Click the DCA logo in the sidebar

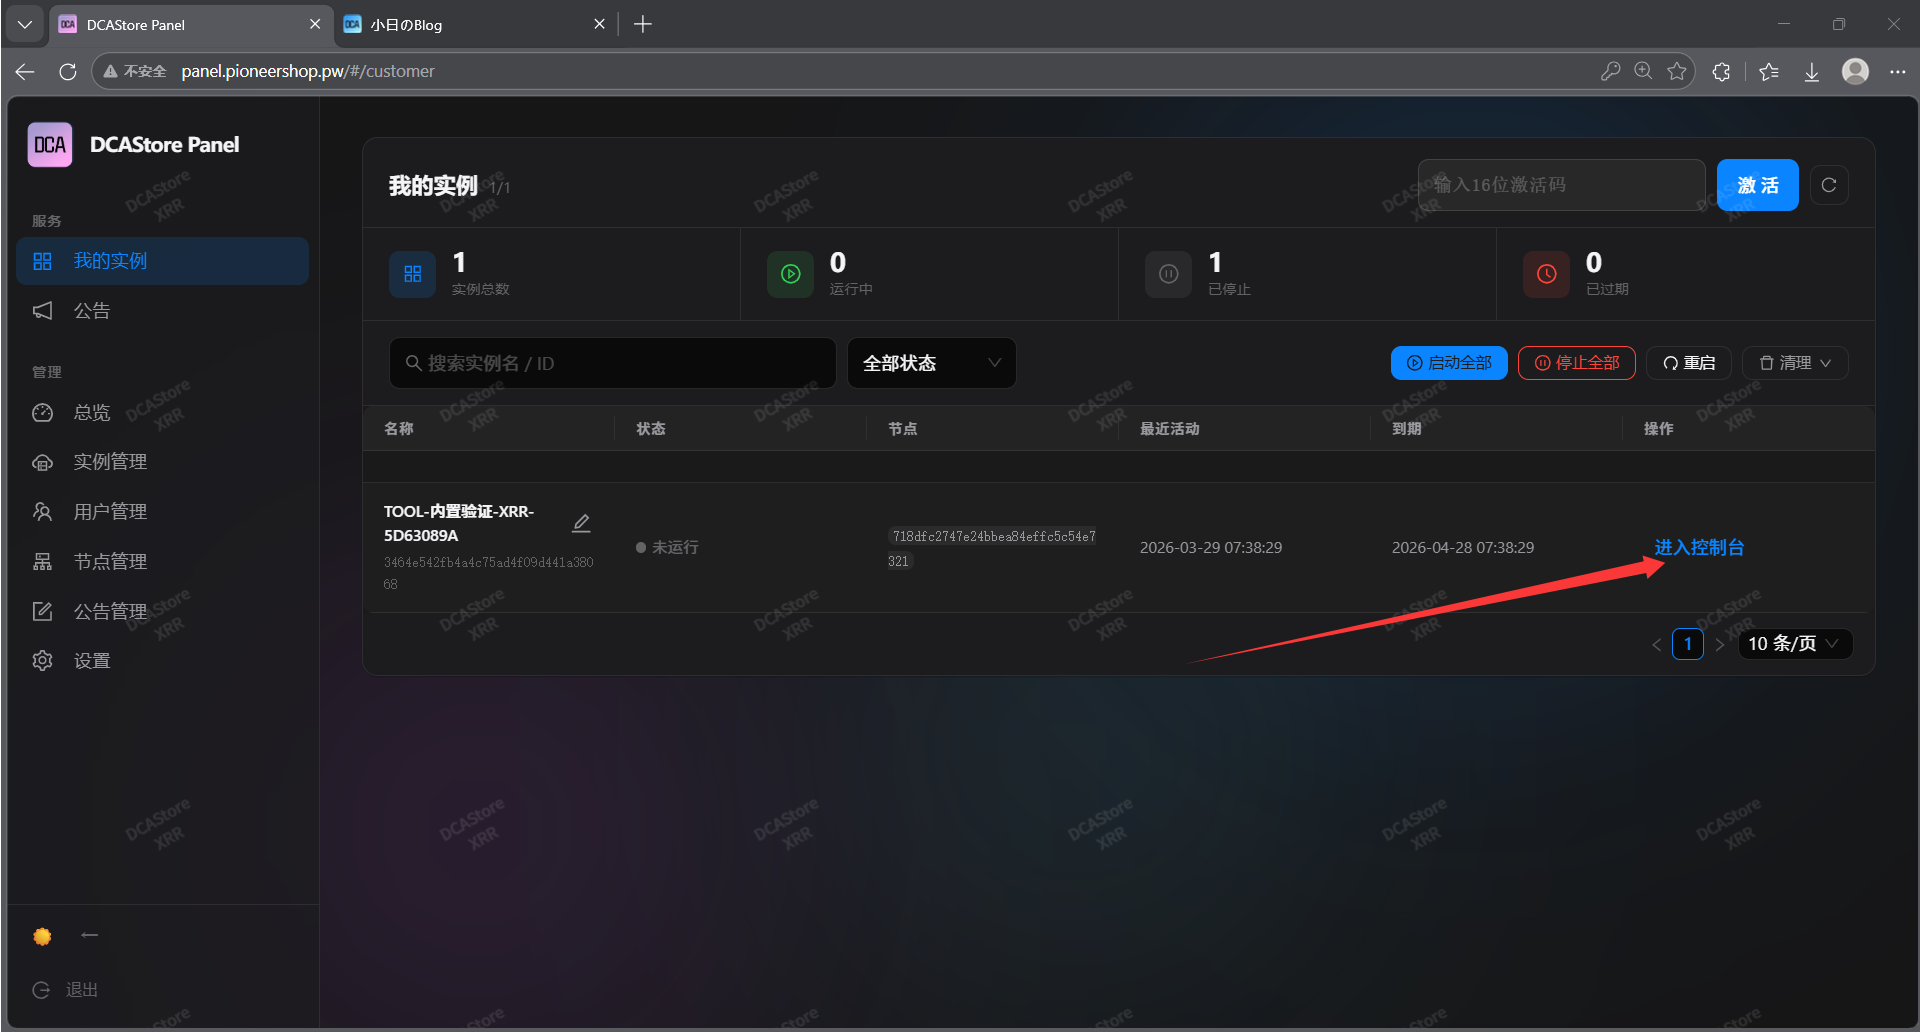click(x=50, y=145)
